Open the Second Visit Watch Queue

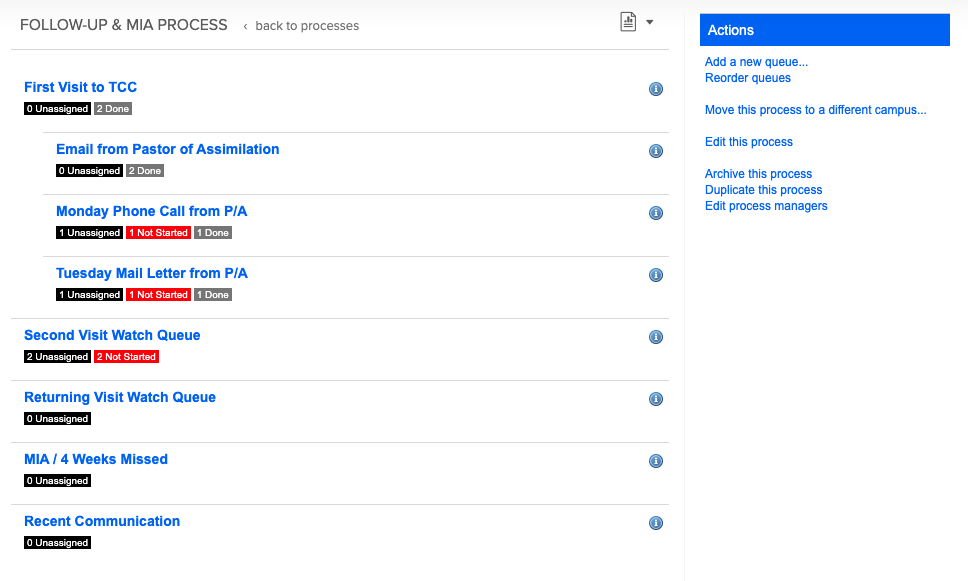click(x=112, y=335)
